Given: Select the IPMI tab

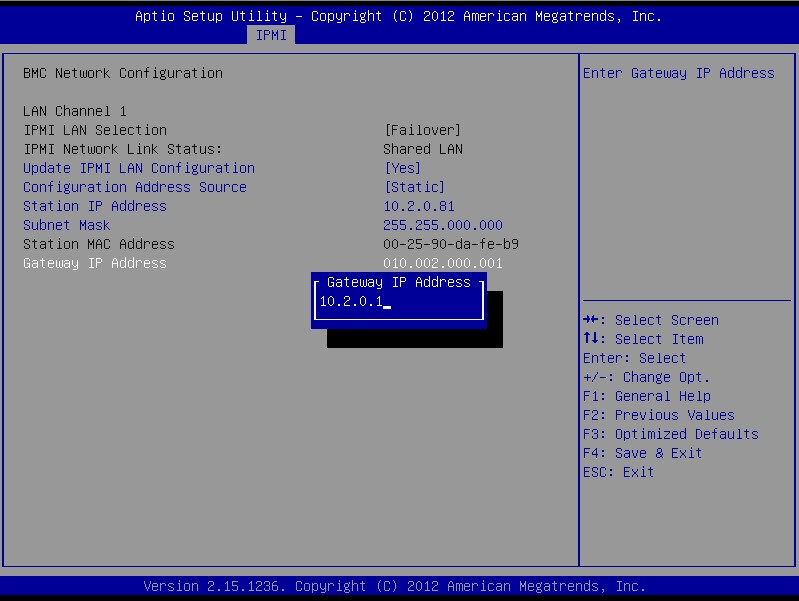Looking at the screenshot, I should point(271,35).
